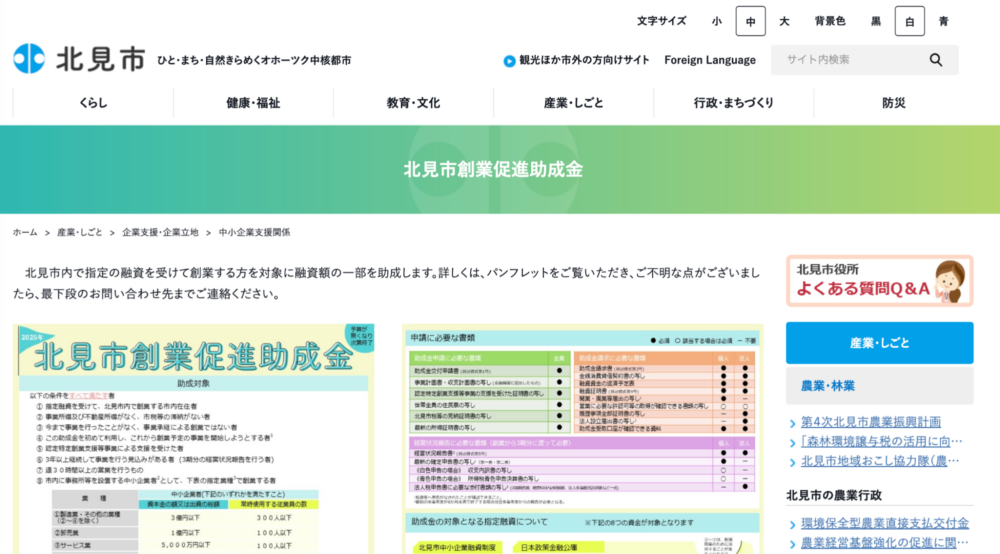This screenshot has width=1000, height=554.
Task: Click the chevron beside 農業経営基盤強化の促進 link
Action: [x=792, y=544]
